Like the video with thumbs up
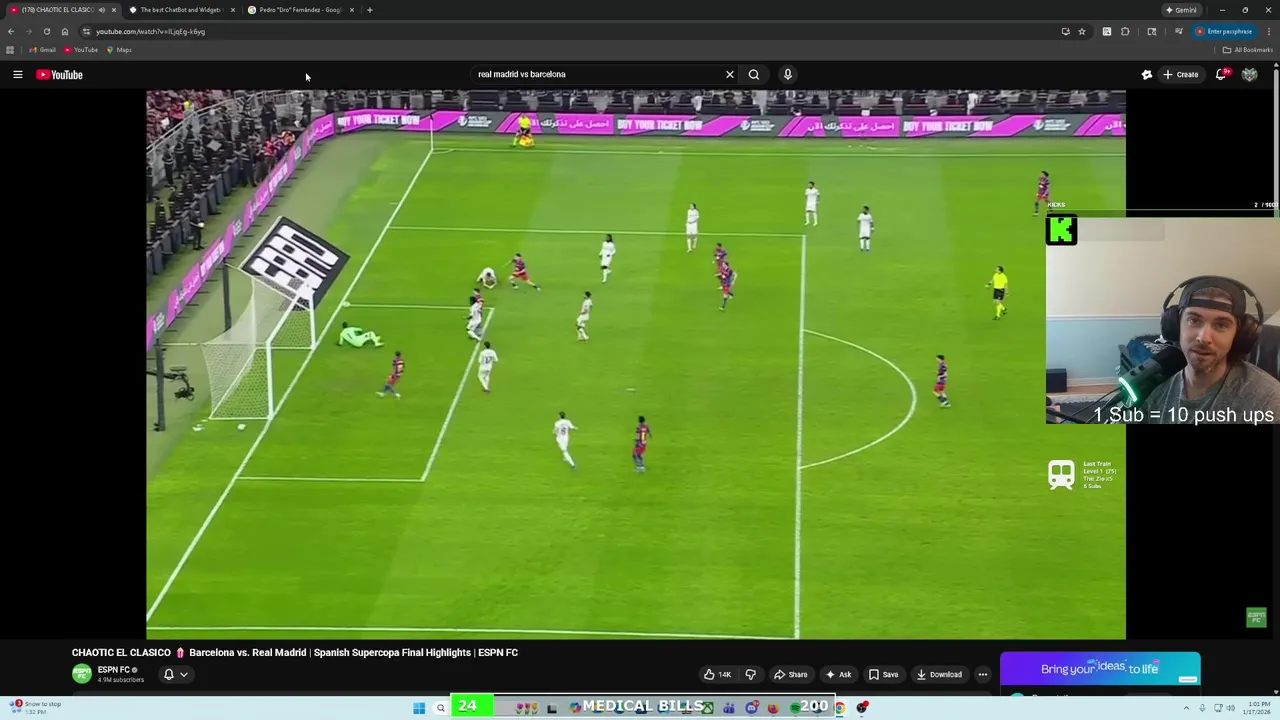This screenshot has width=1280, height=720. 717,674
